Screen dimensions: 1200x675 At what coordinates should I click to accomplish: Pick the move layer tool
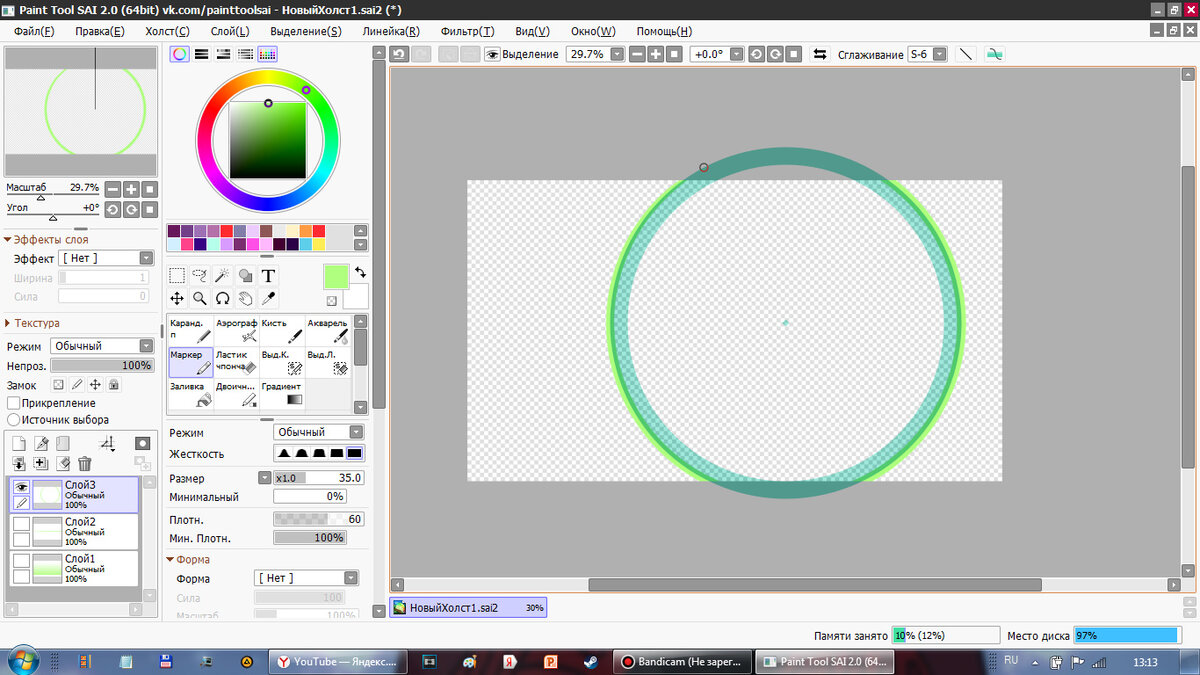click(177, 298)
